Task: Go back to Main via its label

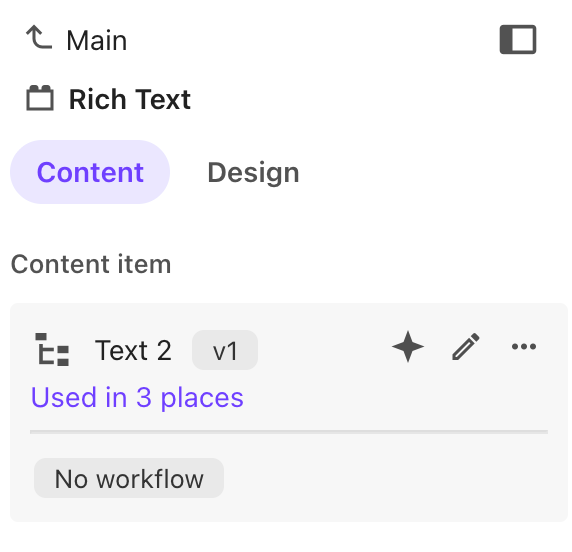Action: [x=97, y=40]
